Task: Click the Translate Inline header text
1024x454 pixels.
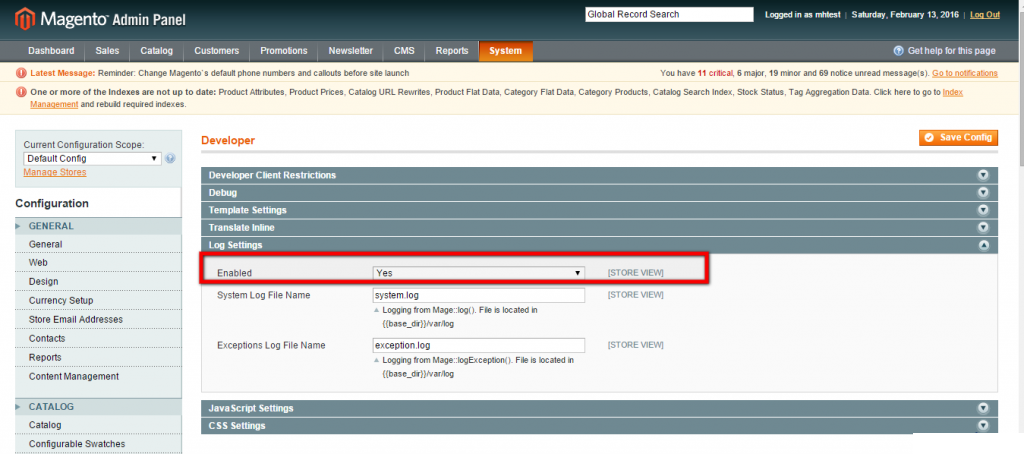Action: point(242,228)
